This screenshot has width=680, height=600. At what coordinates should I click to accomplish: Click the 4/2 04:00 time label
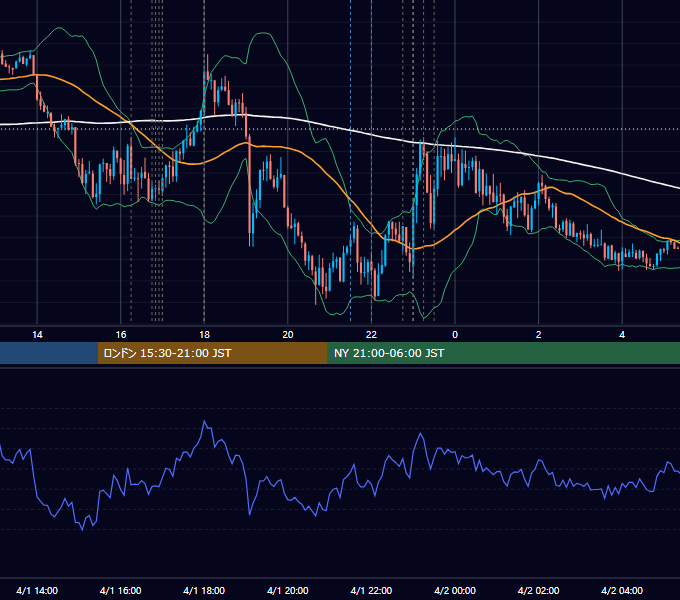(x=622, y=590)
